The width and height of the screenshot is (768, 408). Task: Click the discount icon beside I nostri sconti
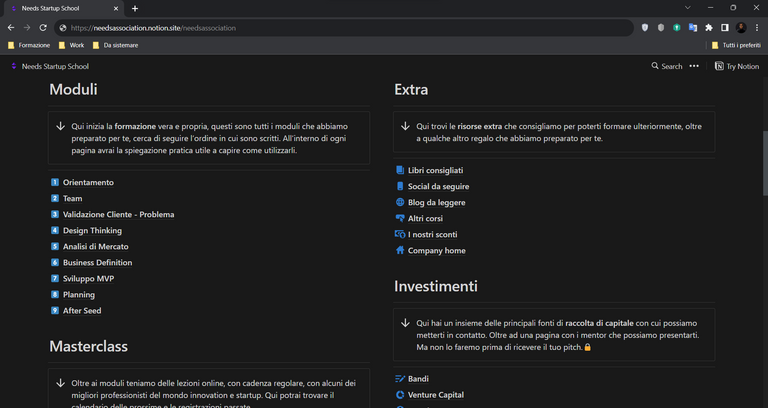[400, 235]
